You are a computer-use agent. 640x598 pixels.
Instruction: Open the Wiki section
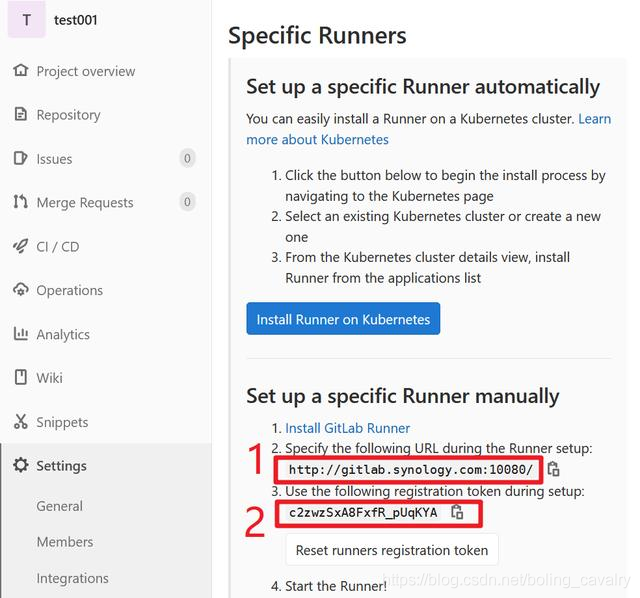49,378
